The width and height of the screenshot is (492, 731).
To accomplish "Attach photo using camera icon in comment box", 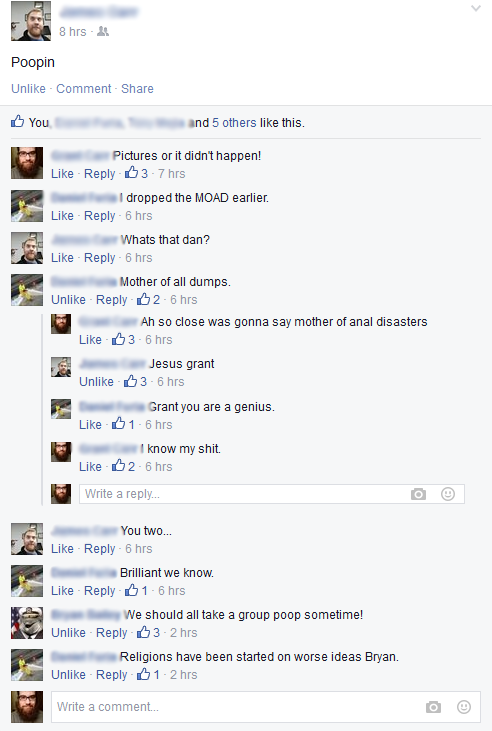I will pos(433,707).
